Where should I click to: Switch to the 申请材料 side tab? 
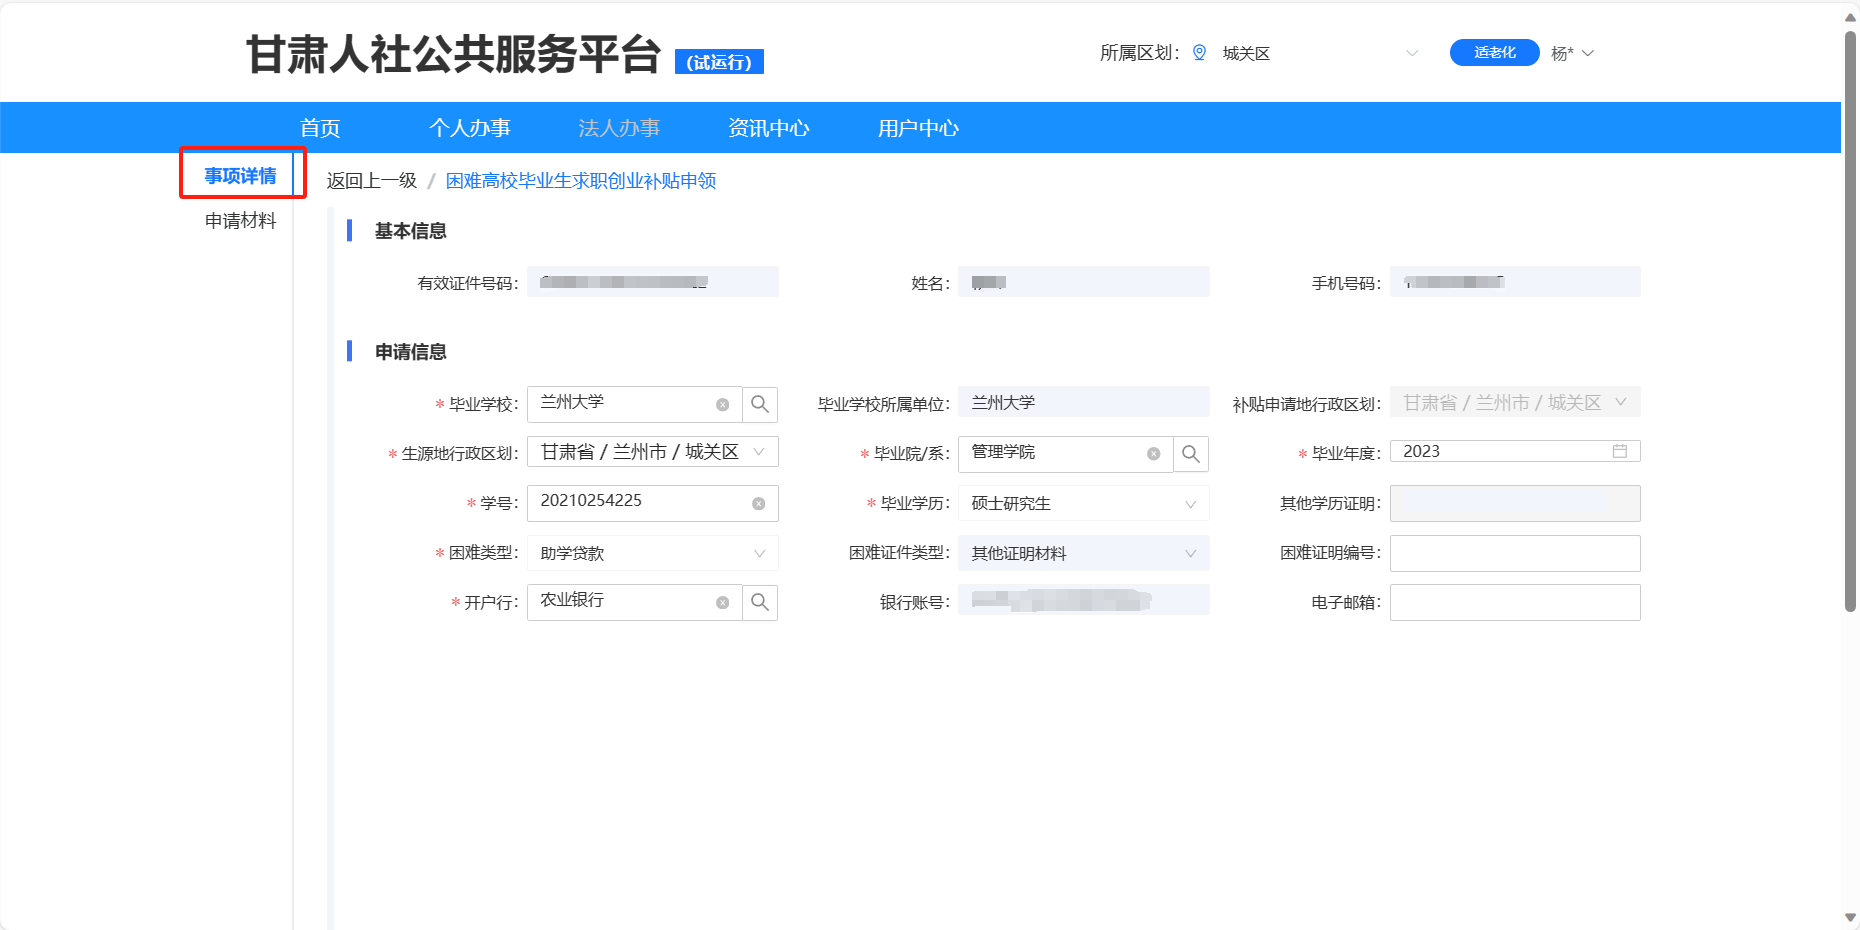pos(240,221)
